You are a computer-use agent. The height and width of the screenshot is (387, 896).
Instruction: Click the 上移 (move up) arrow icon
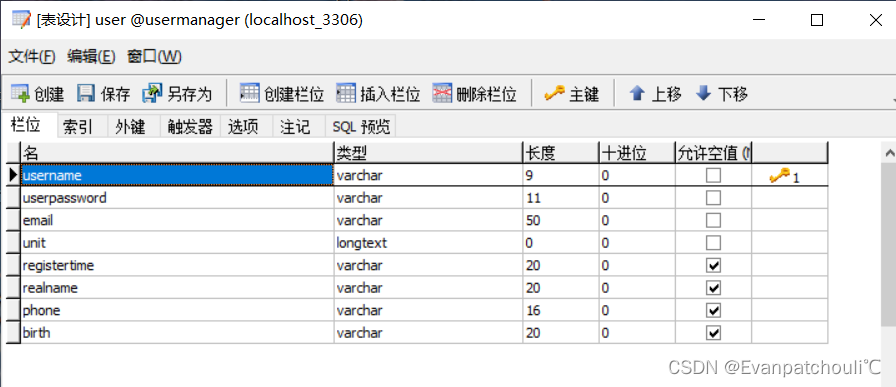(637, 93)
